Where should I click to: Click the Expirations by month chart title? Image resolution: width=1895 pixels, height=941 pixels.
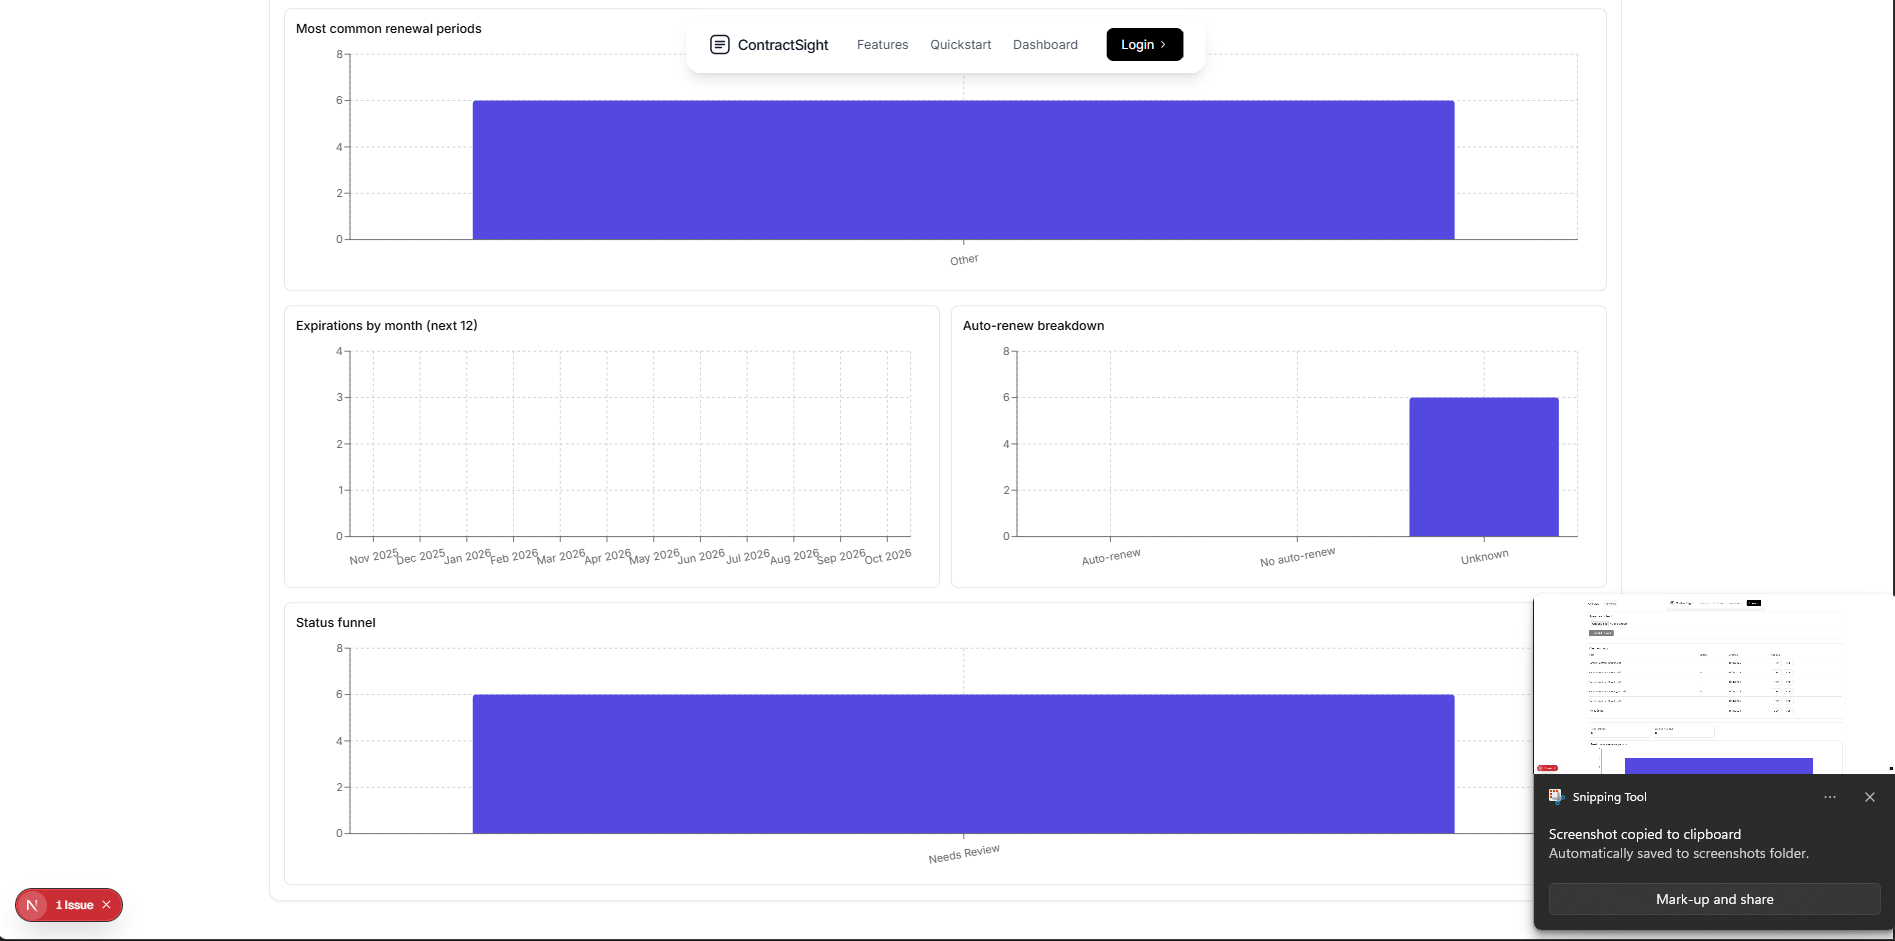(386, 325)
